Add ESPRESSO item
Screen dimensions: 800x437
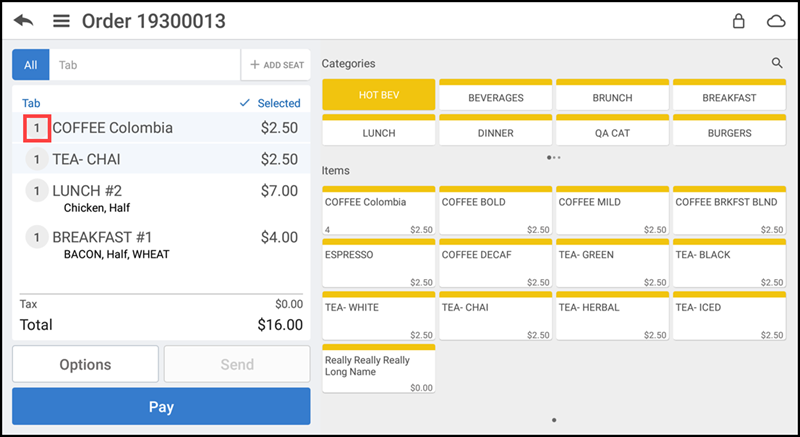(379, 263)
